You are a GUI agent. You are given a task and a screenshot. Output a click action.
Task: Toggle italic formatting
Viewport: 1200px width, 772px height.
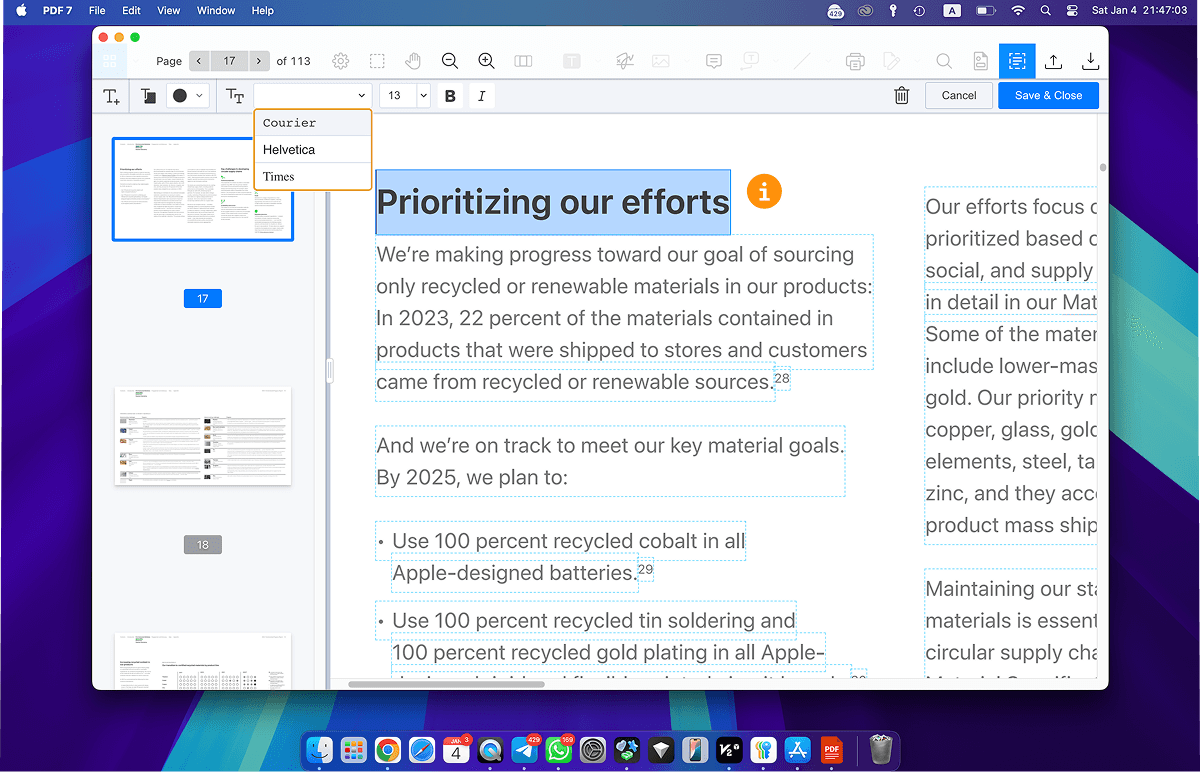click(x=482, y=96)
